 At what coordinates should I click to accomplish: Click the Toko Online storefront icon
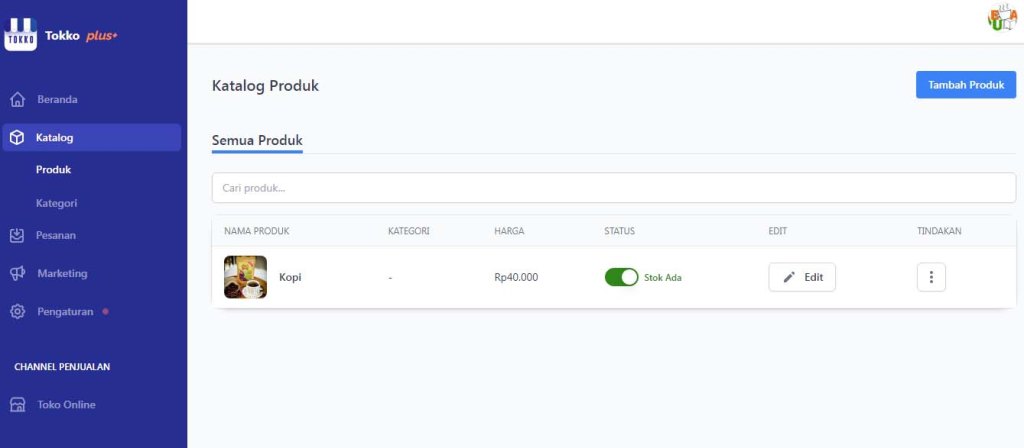16,405
